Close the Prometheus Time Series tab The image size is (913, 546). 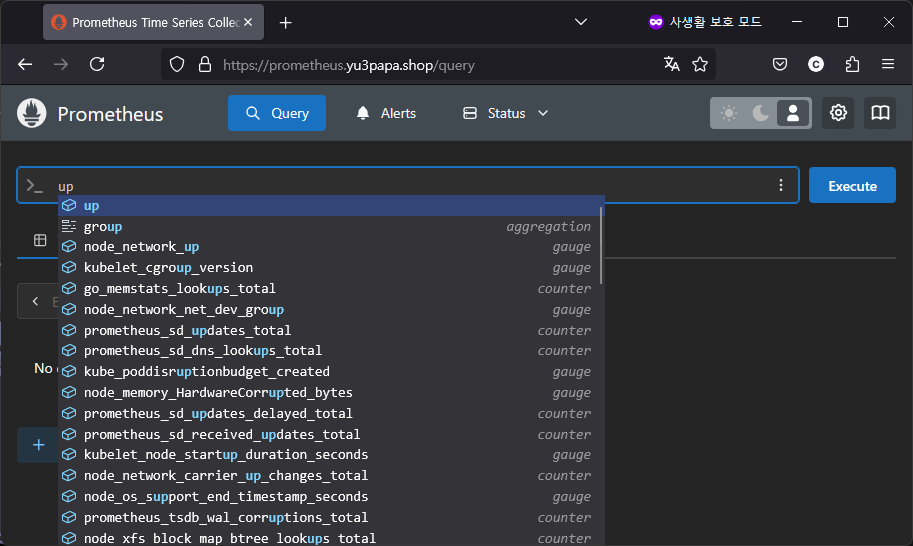point(248,22)
